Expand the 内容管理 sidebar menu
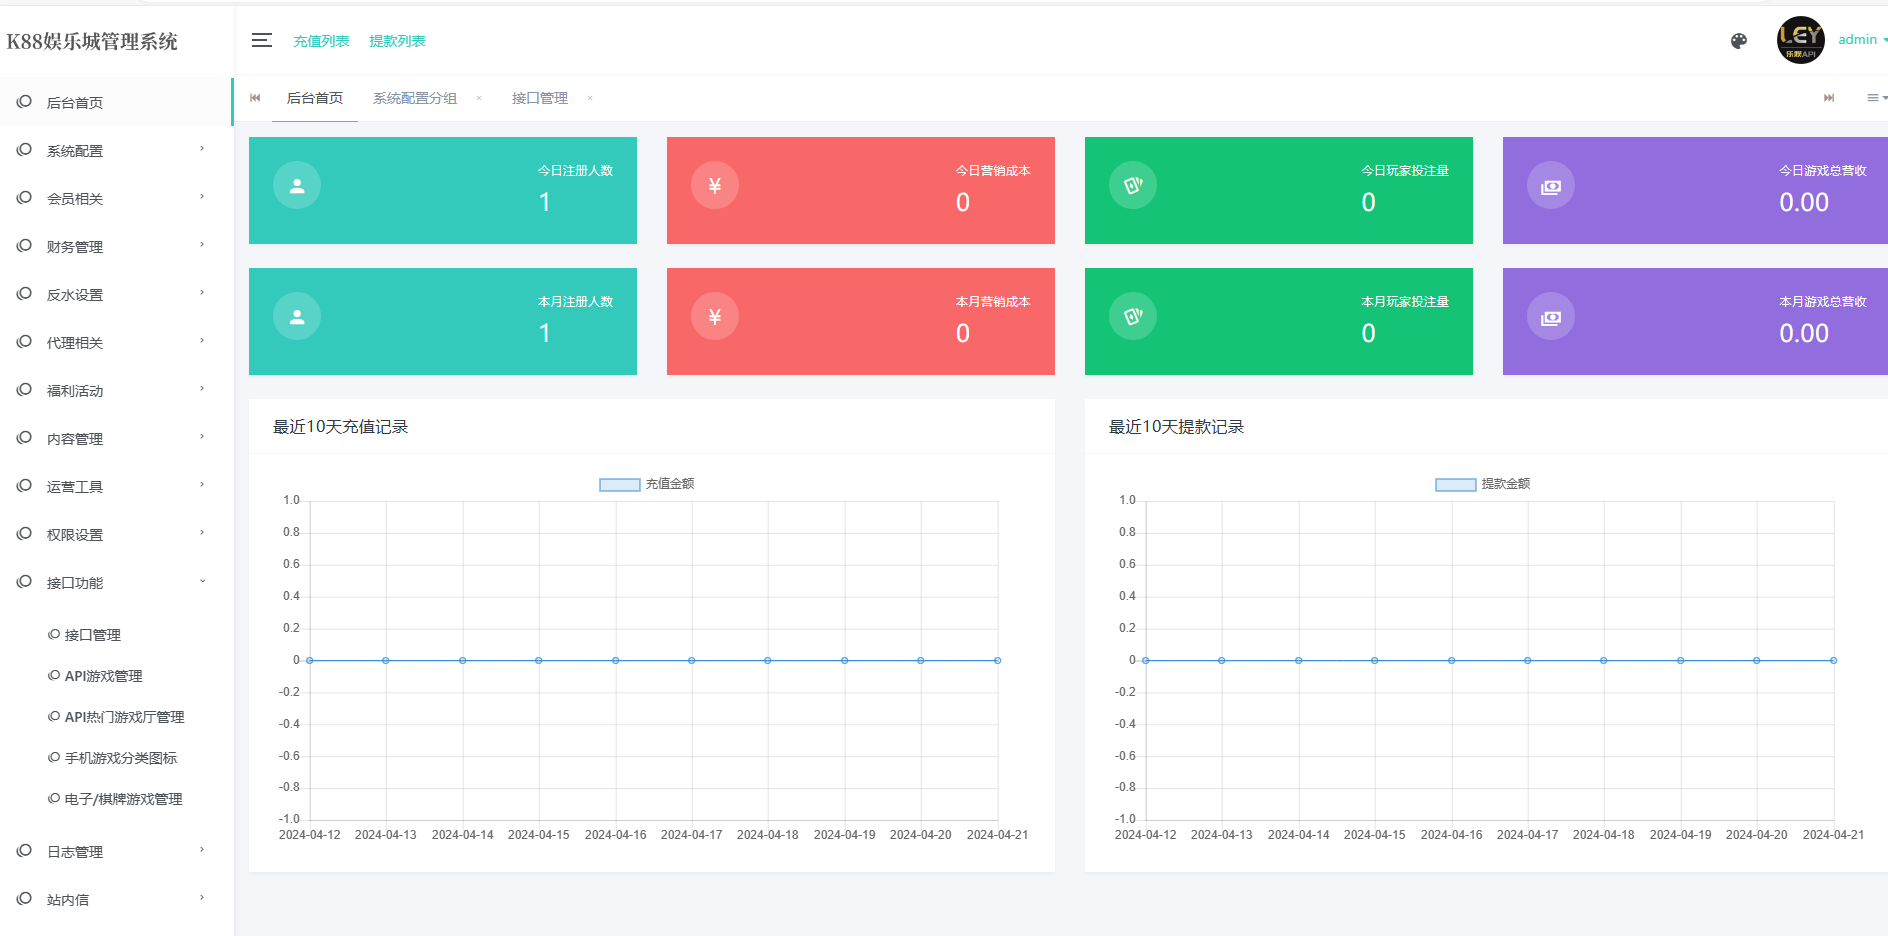The width and height of the screenshot is (1888, 936). click(116, 438)
